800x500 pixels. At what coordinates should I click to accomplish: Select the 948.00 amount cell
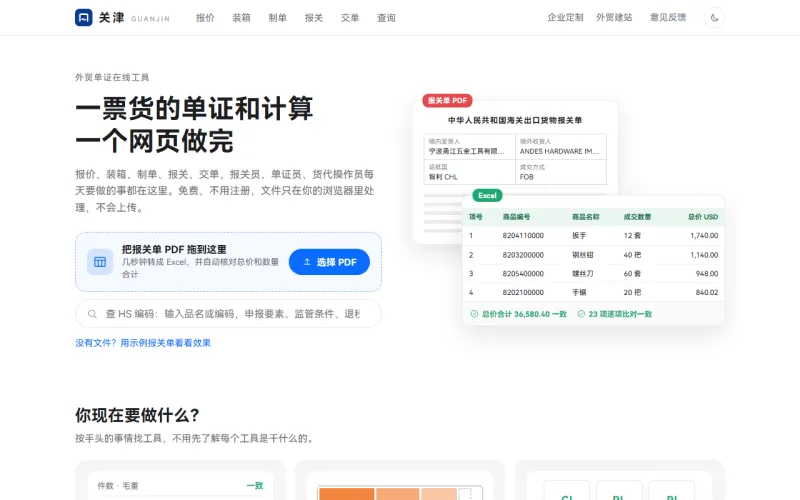pyautogui.click(x=707, y=273)
